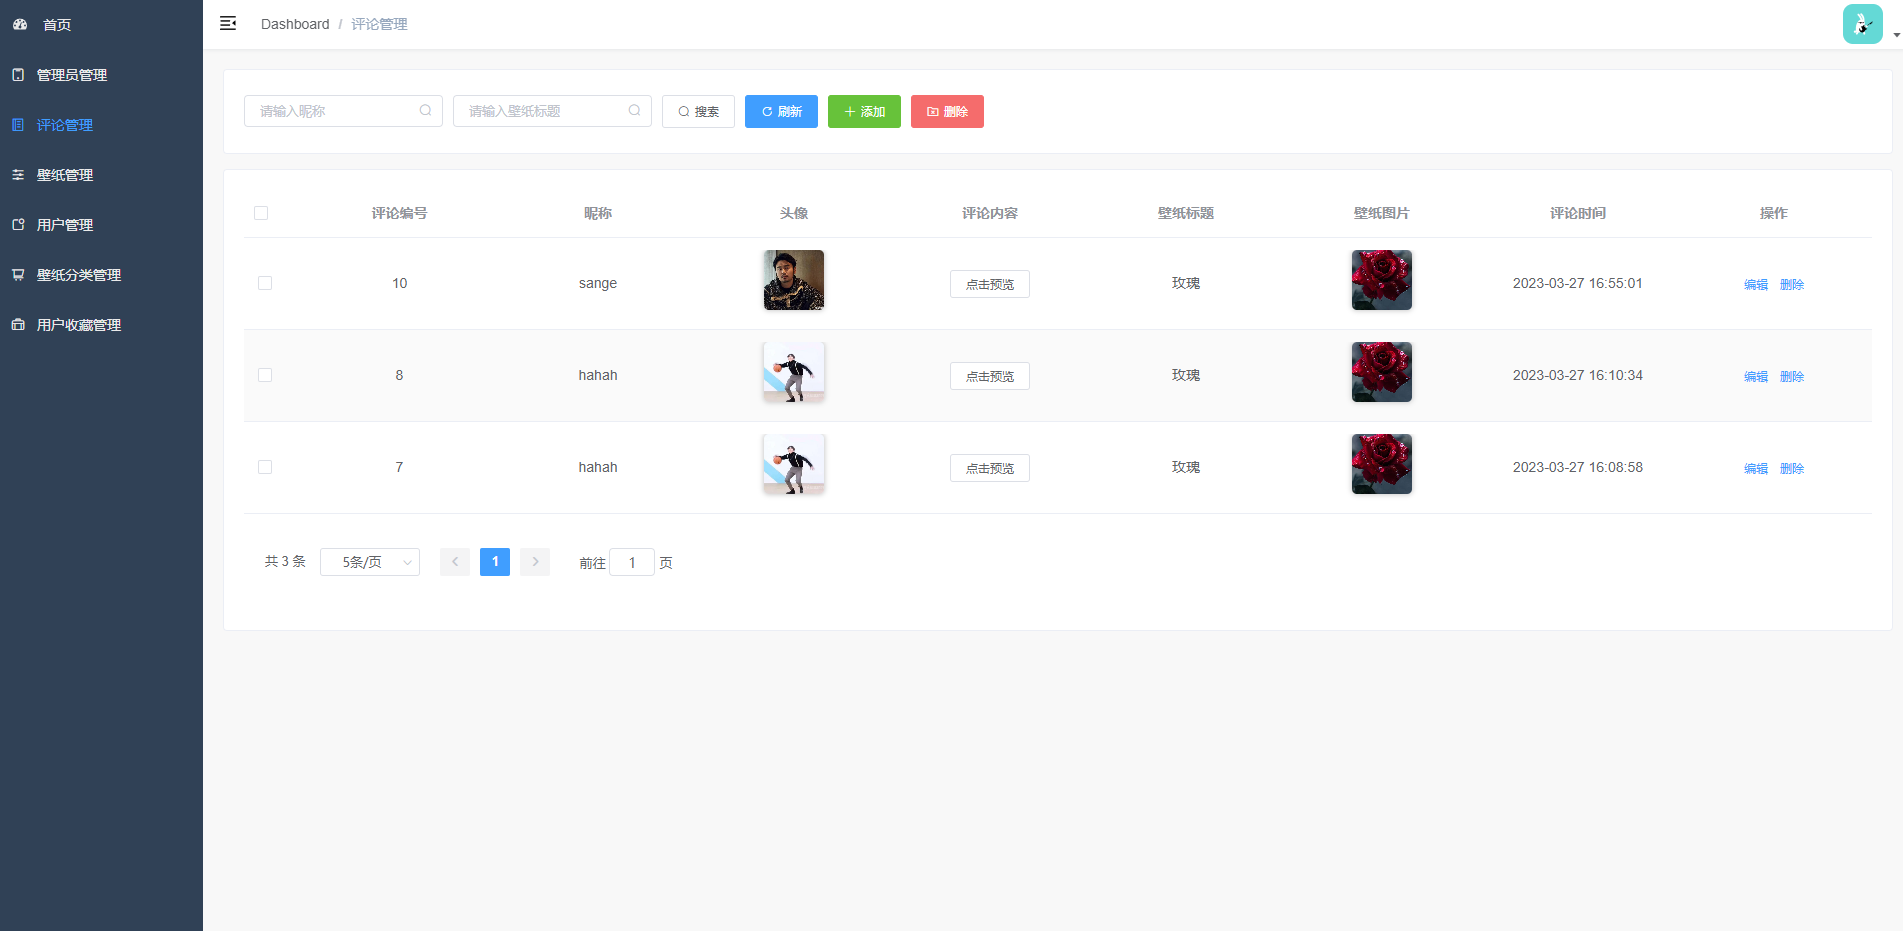Toggle the select-all header checkbox
Screen dimensions: 1903x931
[x=261, y=213]
